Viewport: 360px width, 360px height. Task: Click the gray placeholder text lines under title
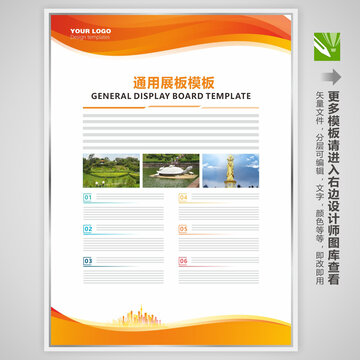pos(171,131)
